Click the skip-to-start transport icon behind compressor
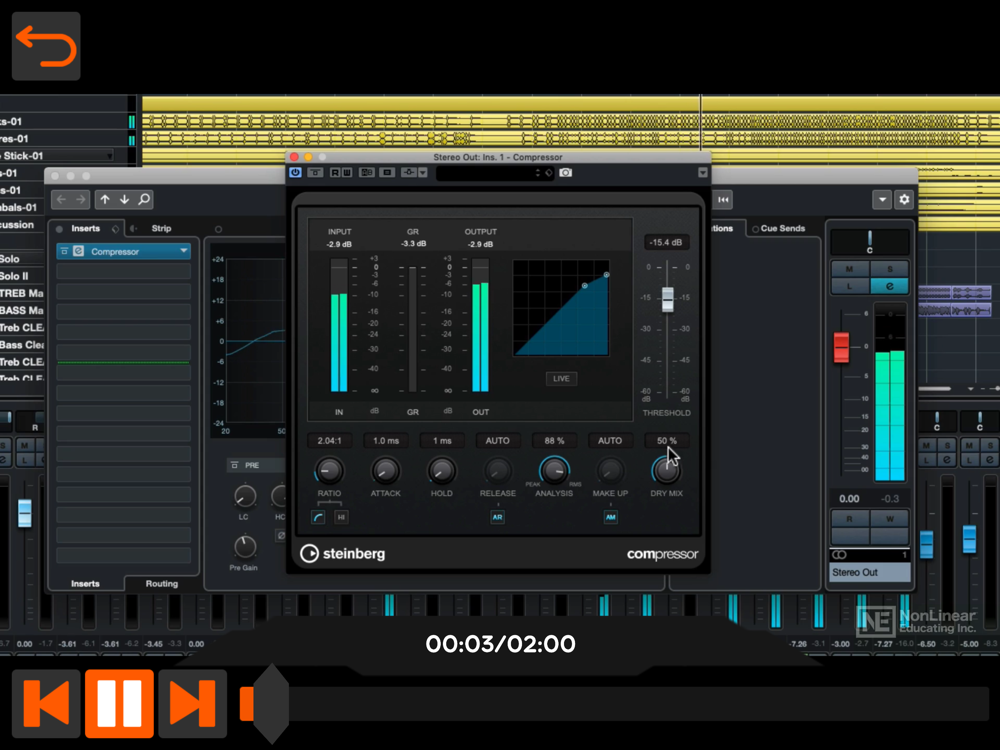The width and height of the screenshot is (1000, 750). [723, 200]
